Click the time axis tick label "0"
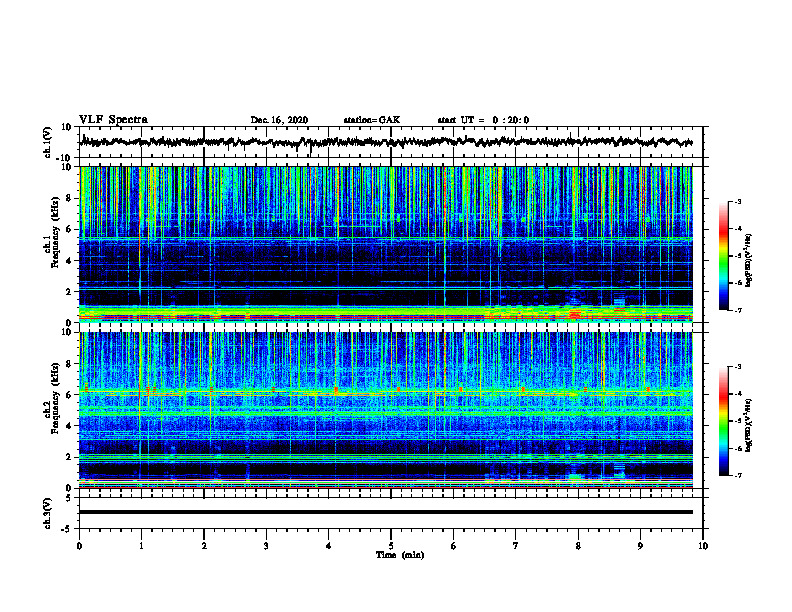 (x=79, y=546)
